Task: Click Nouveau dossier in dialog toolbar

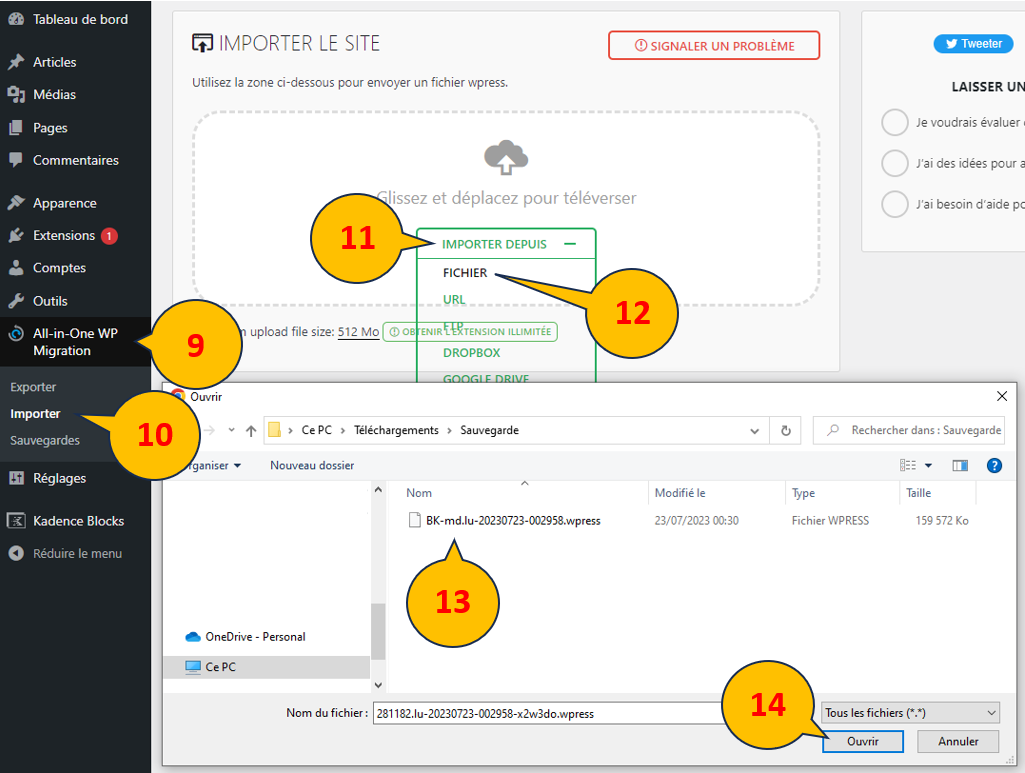Action: [x=312, y=465]
